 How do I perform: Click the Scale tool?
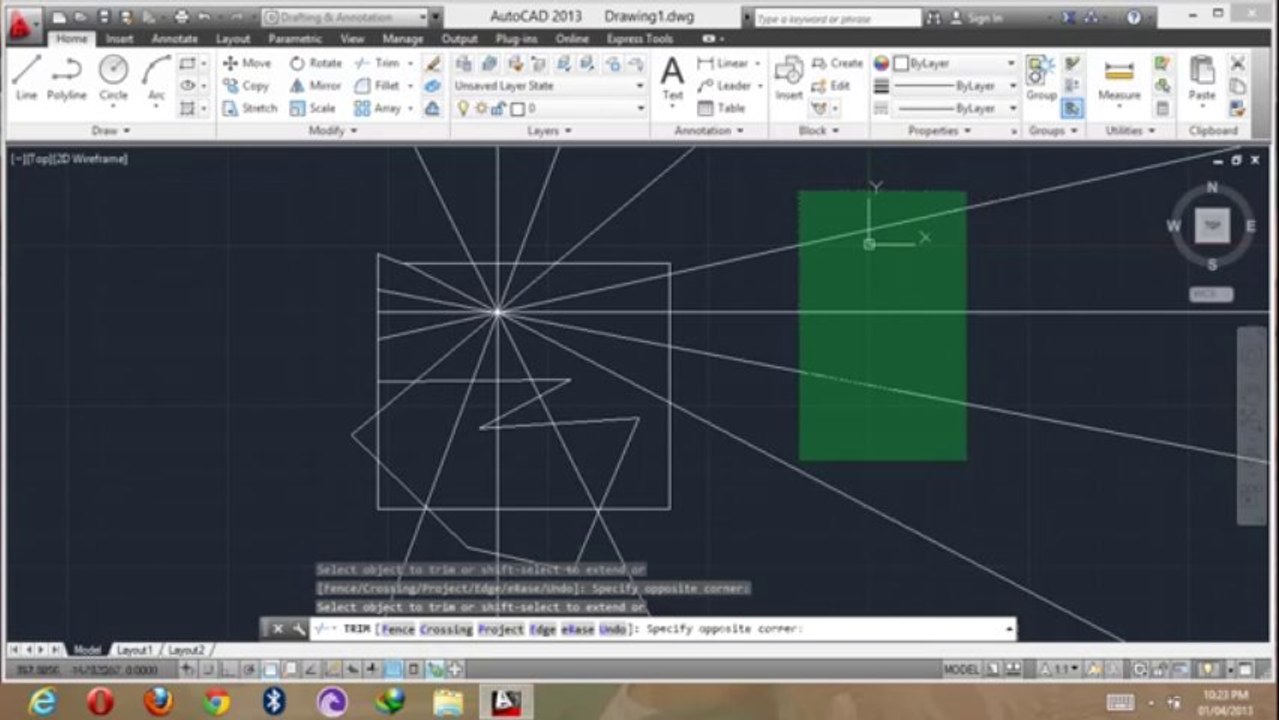pos(313,108)
